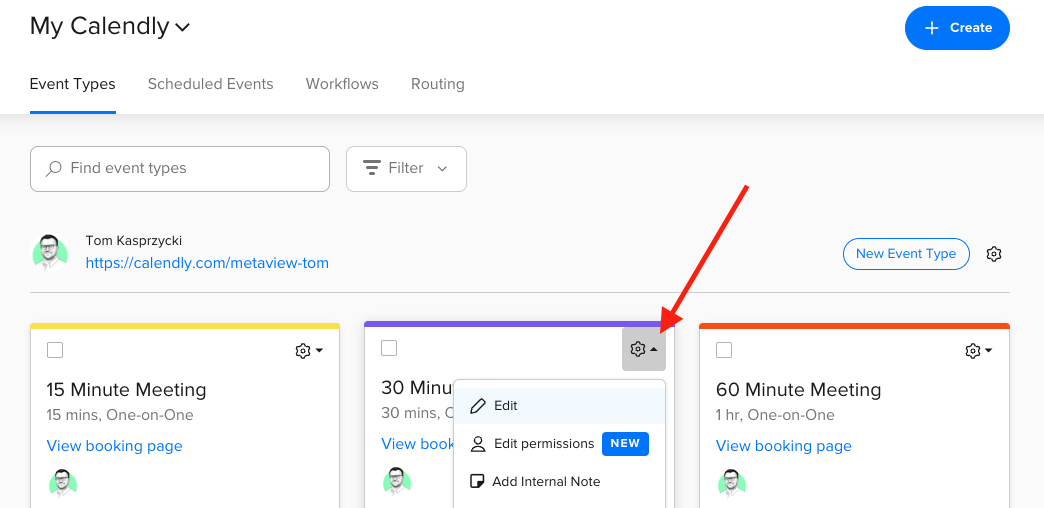Click the settings gear beside New Event Type
1044x508 pixels.
coord(993,254)
